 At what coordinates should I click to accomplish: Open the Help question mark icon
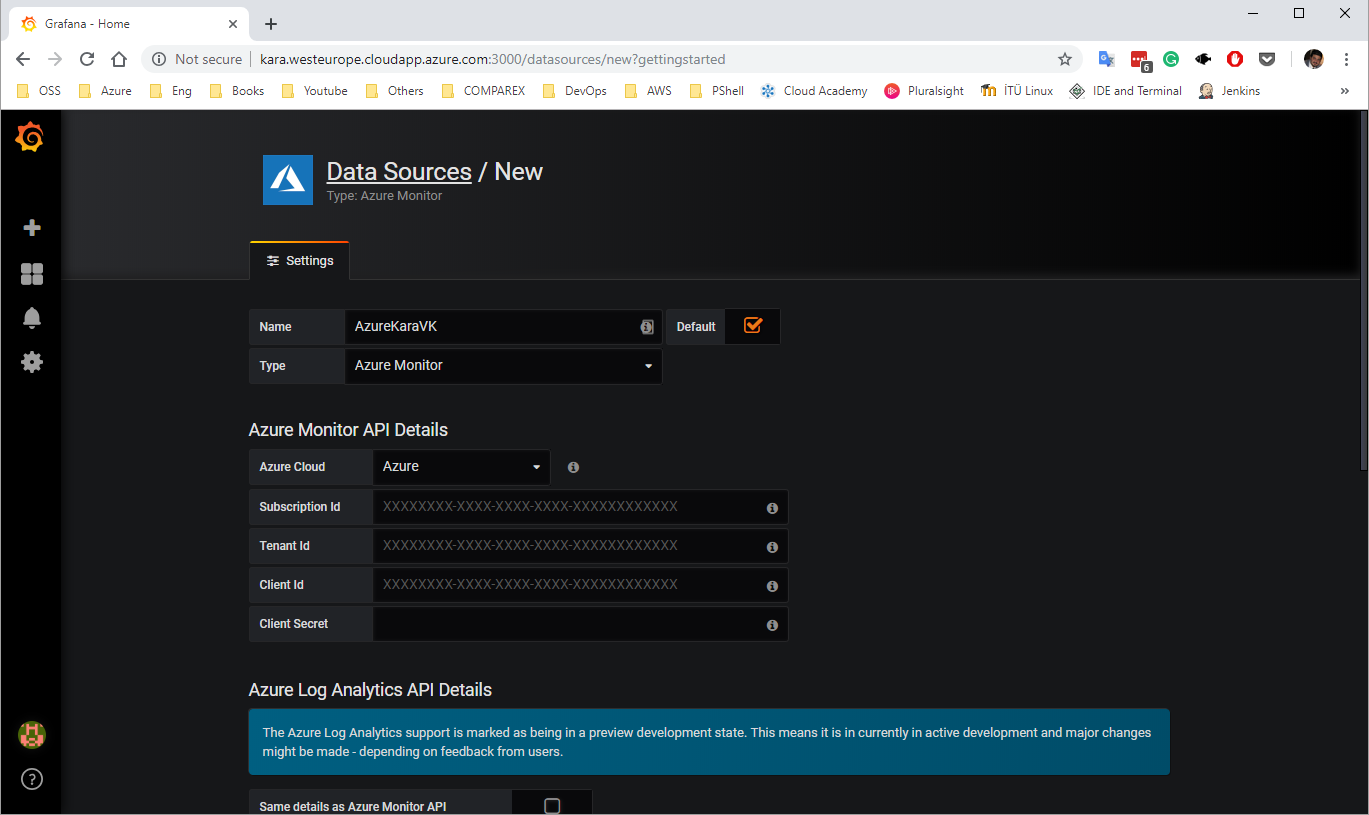pos(32,779)
